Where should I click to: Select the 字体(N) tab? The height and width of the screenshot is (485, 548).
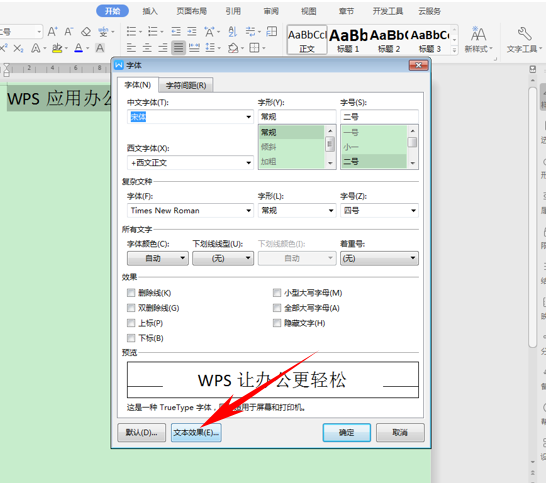tap(138, 85)
